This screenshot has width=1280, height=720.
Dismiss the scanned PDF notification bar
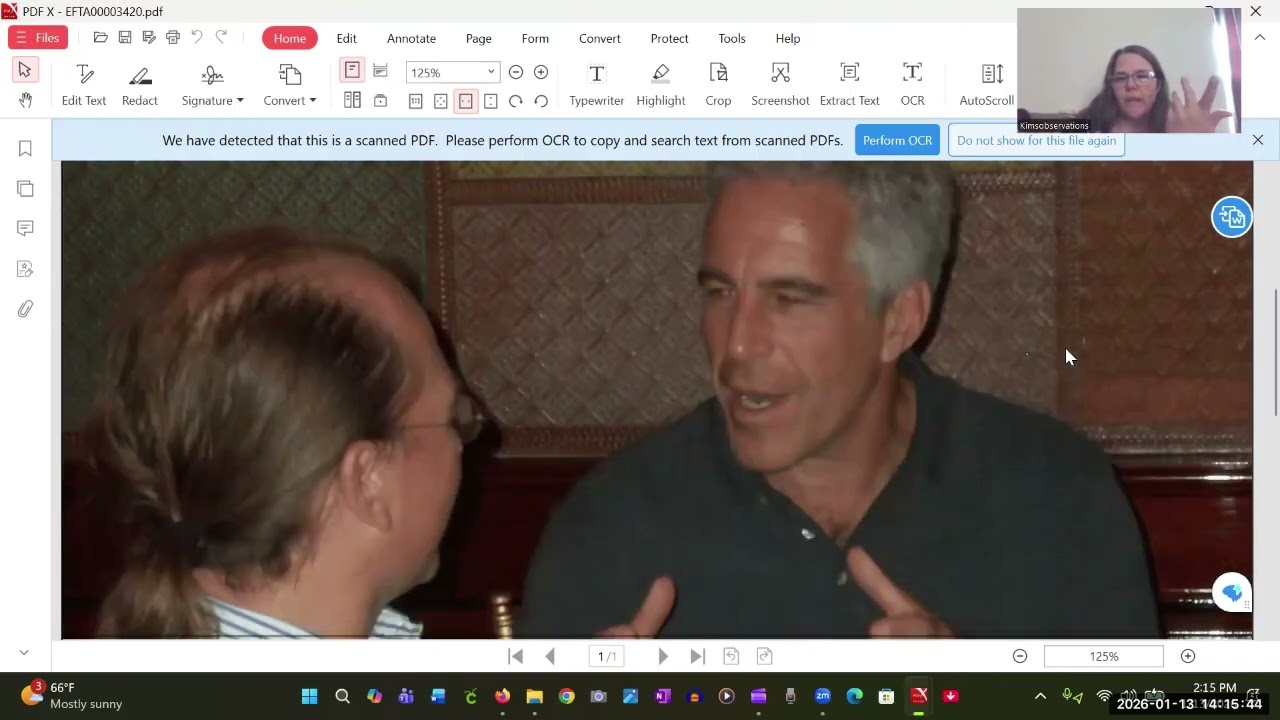(x=1258, y=140)
